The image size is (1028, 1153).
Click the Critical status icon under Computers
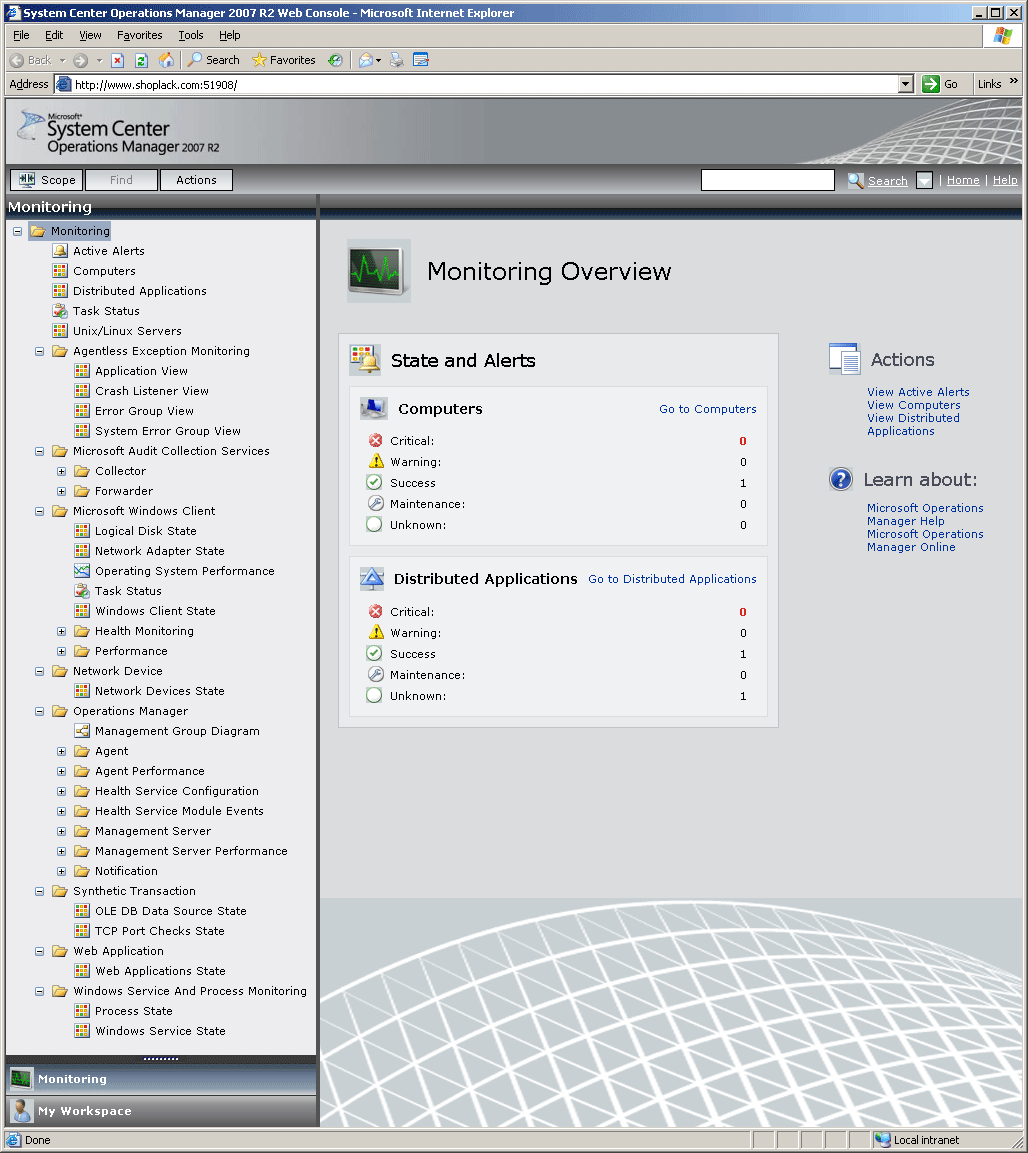(x=375, y=440)
